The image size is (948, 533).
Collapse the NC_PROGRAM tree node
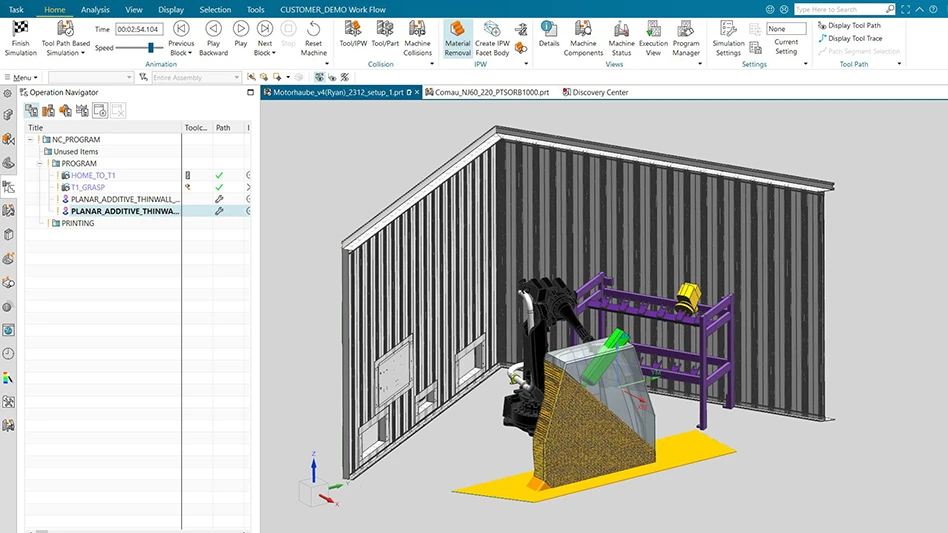[x=32, y=140]
